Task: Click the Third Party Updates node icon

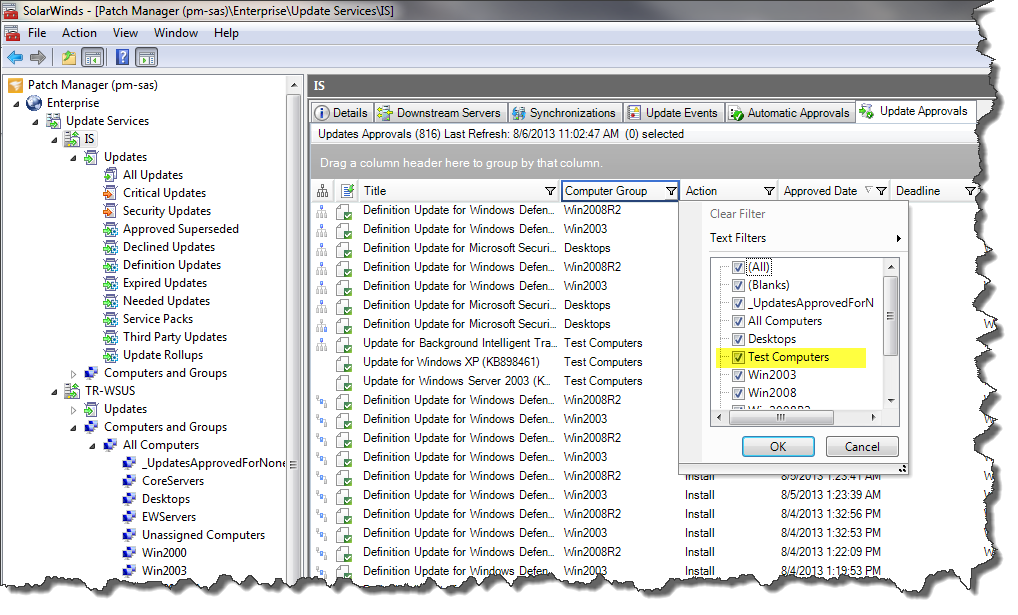Action: point(110,337)
